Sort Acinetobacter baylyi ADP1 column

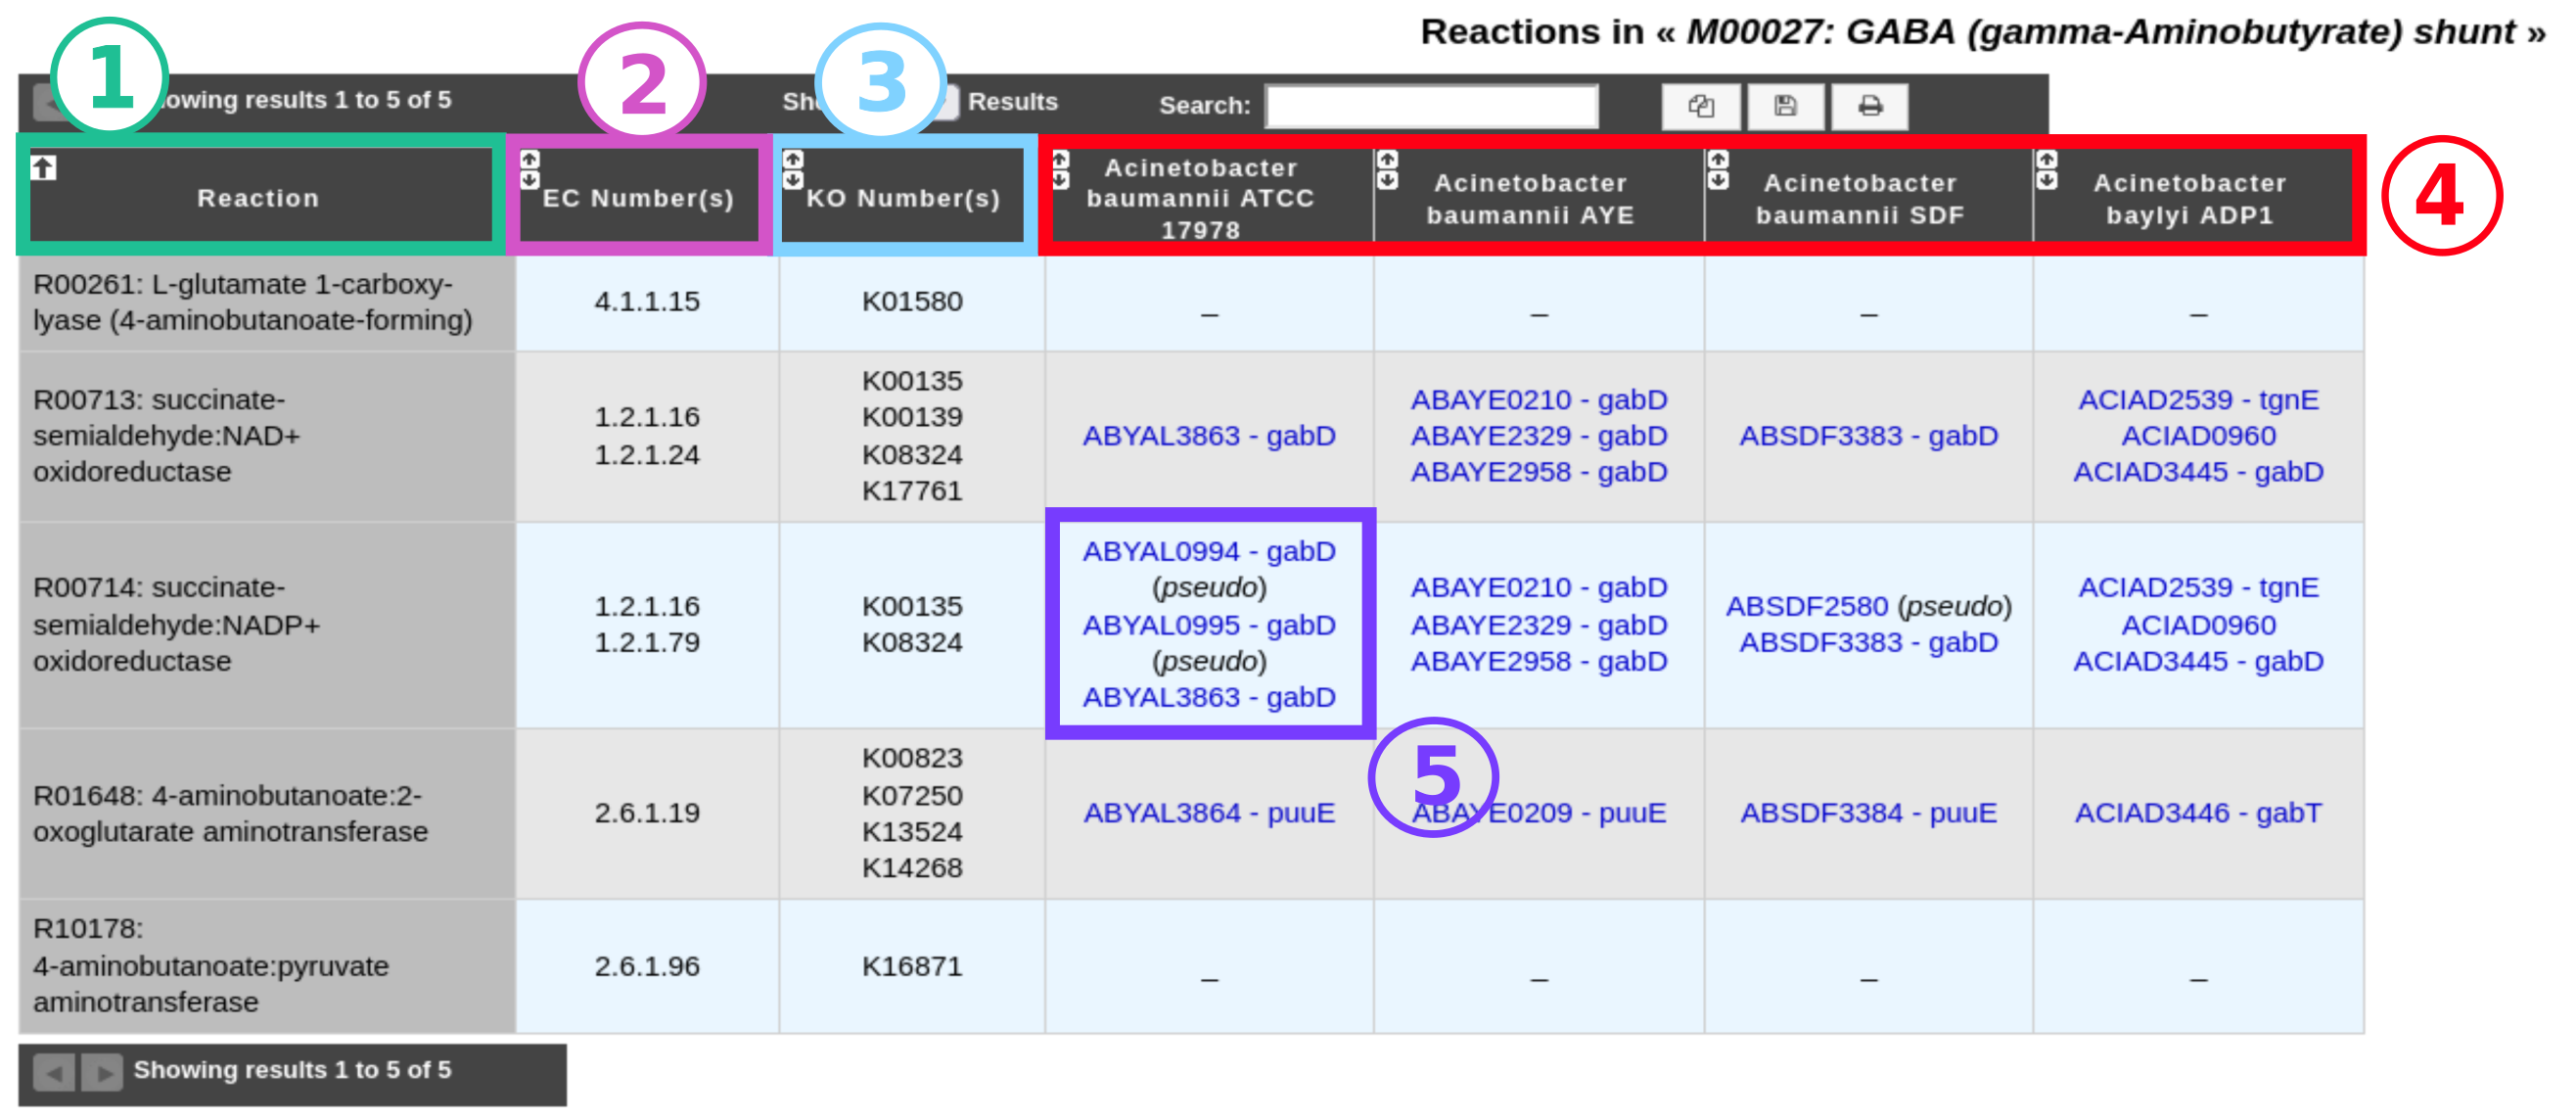[2047, 169]
